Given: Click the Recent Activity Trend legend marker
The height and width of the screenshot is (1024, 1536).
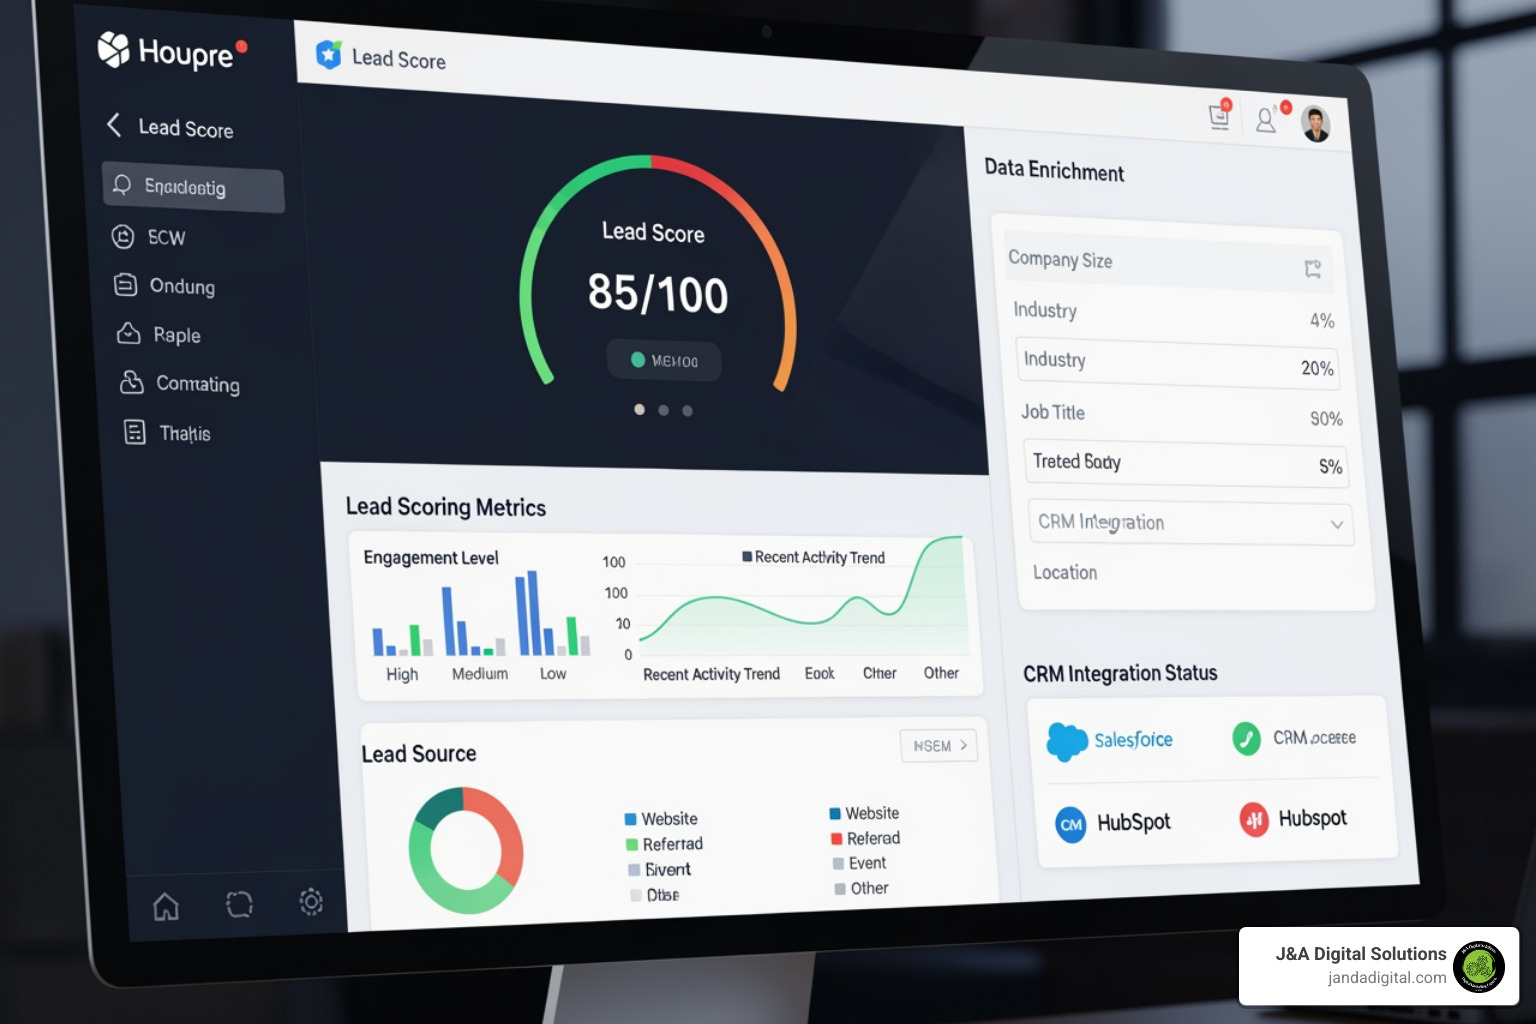Looking at the screenshot, I should pos(747,556).
